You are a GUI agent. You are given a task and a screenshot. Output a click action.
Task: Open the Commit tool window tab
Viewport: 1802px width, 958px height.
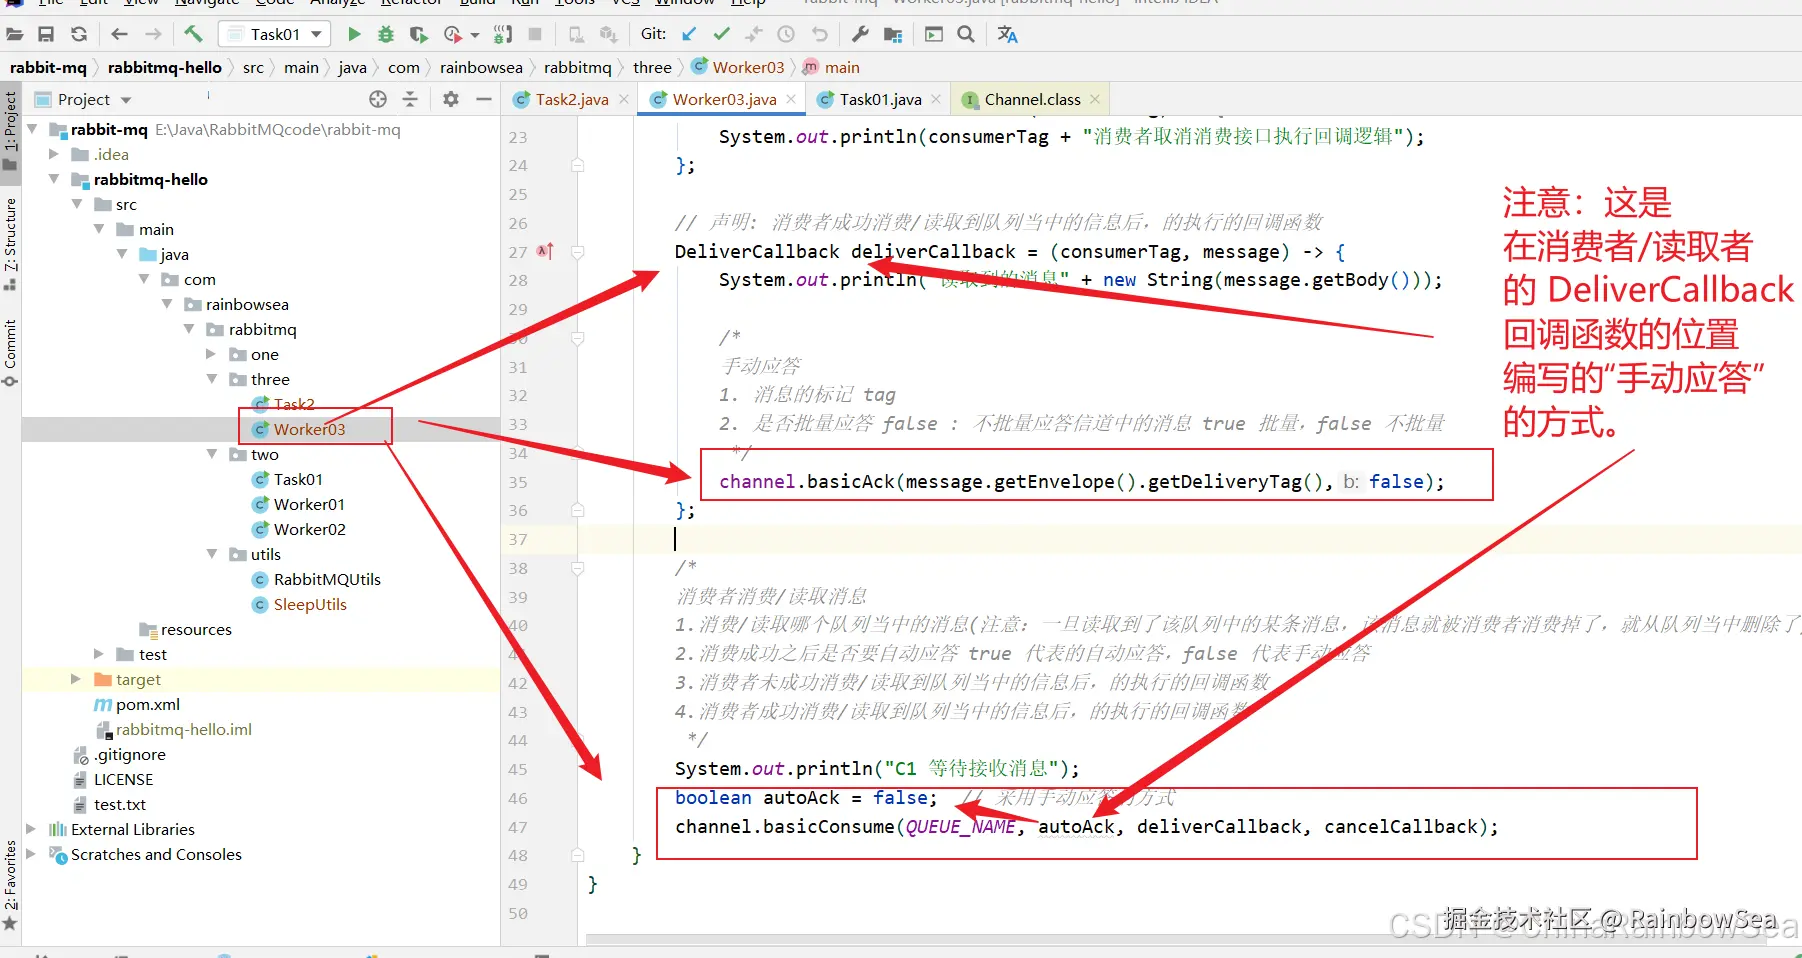pyautogui.click(x=10, y=352)
